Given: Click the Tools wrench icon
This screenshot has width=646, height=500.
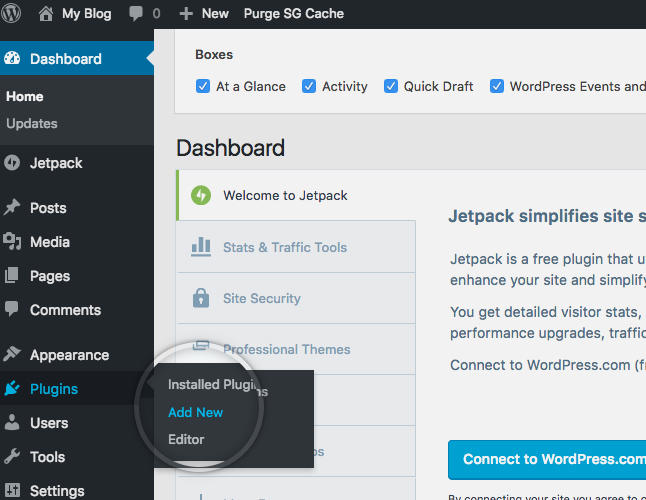Looking at the screenshot, I should [12, 457].
